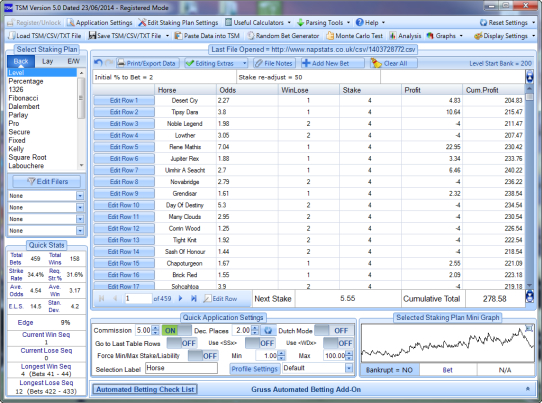Open Useful Calculators menu
542x403 pixels.
pos(258,22)
